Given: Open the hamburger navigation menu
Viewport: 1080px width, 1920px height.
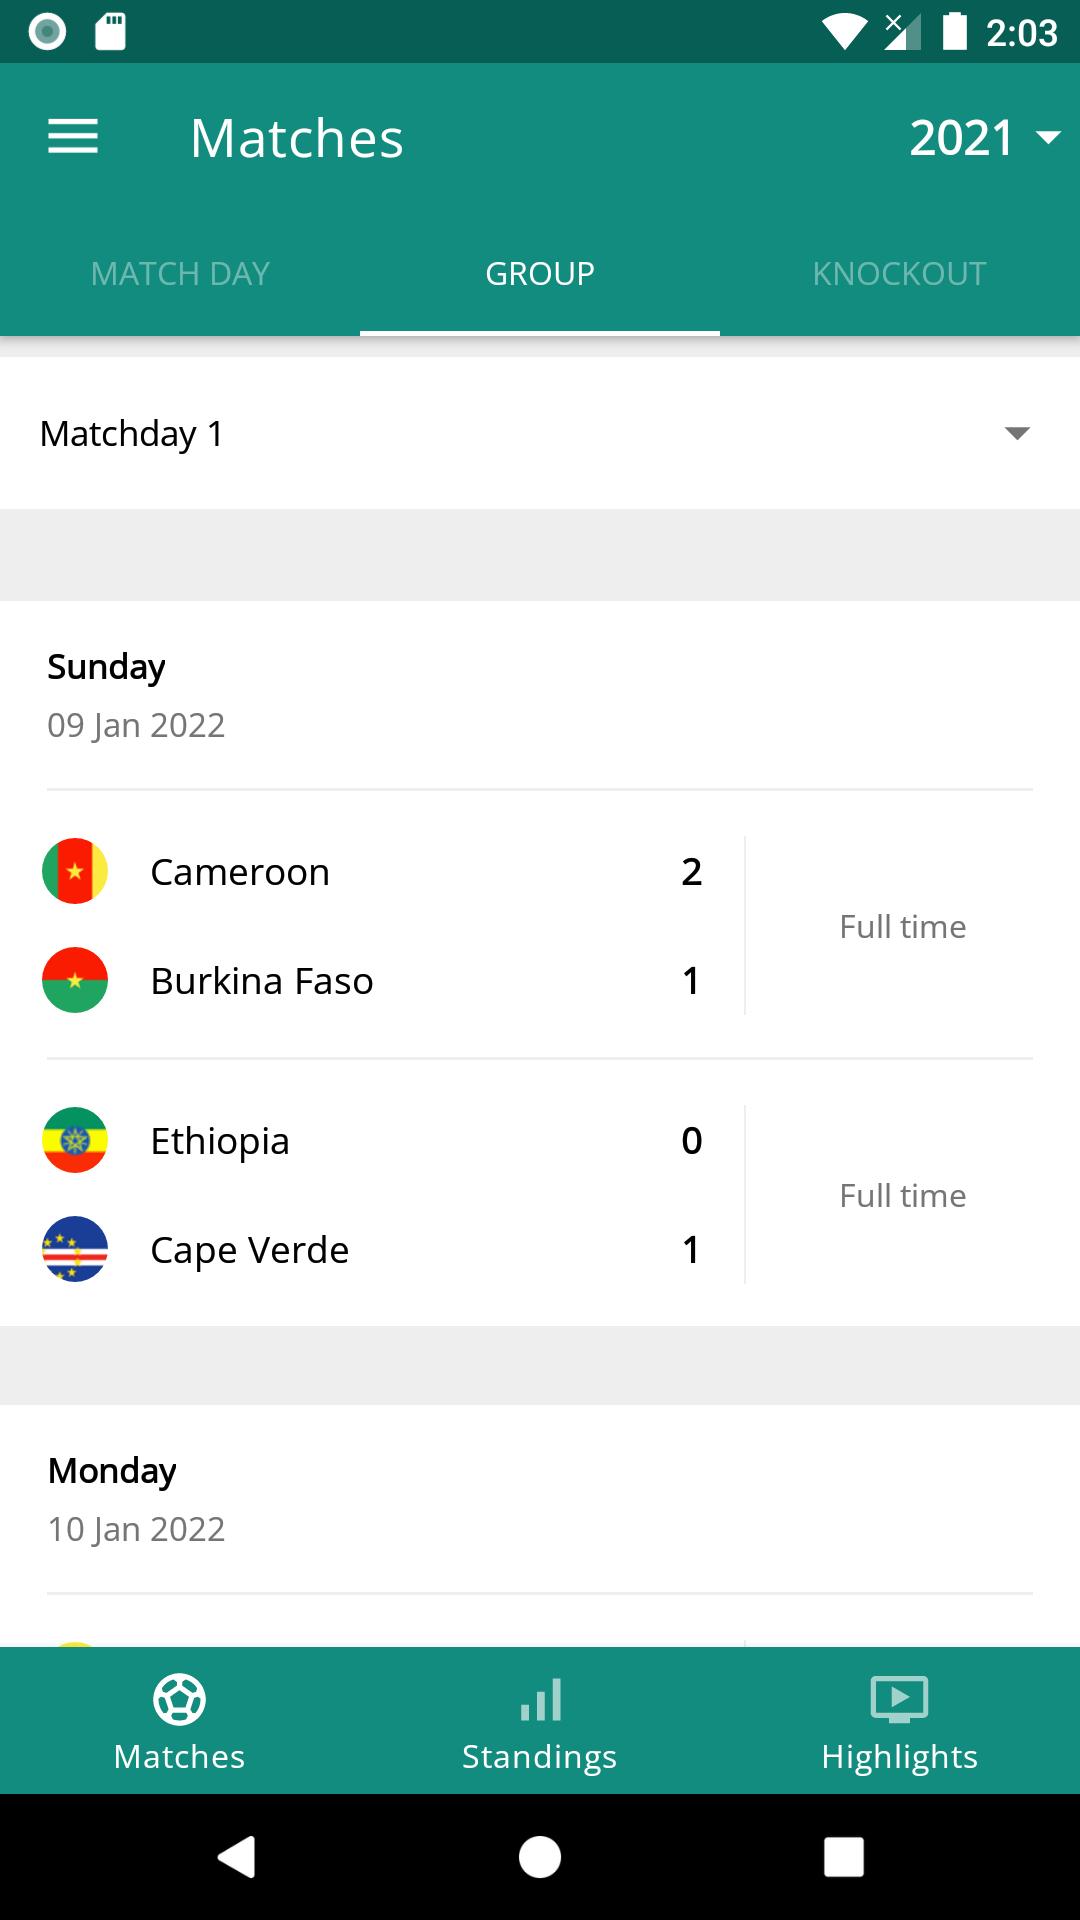Looking at the screenshot, I should (73, 137).
